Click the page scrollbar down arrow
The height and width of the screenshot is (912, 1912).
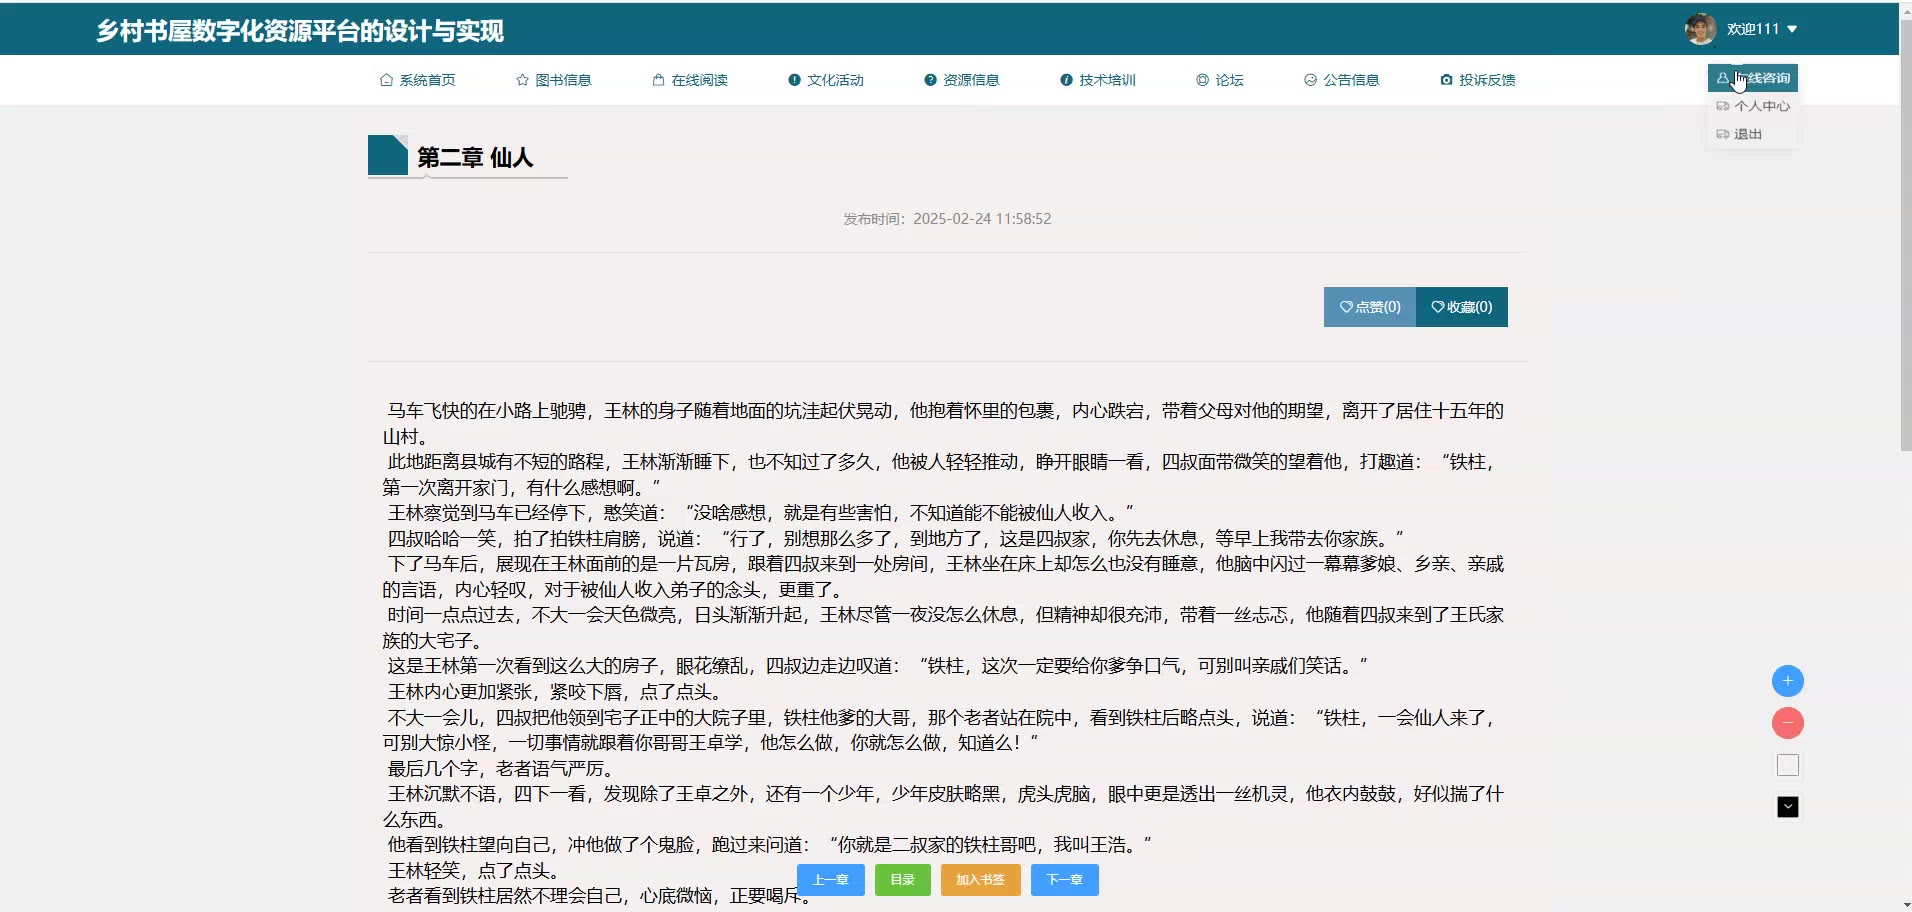tap(1906, 905)
